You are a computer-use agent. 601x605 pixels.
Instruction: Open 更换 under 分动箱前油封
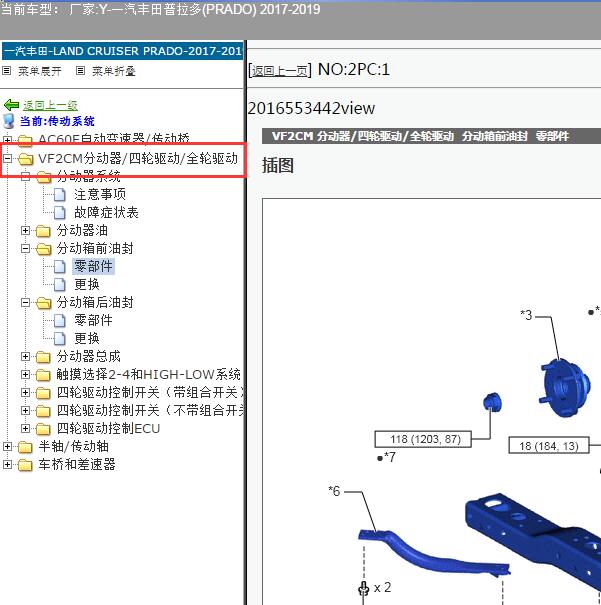pyautogui.click(x=87, y=284)
